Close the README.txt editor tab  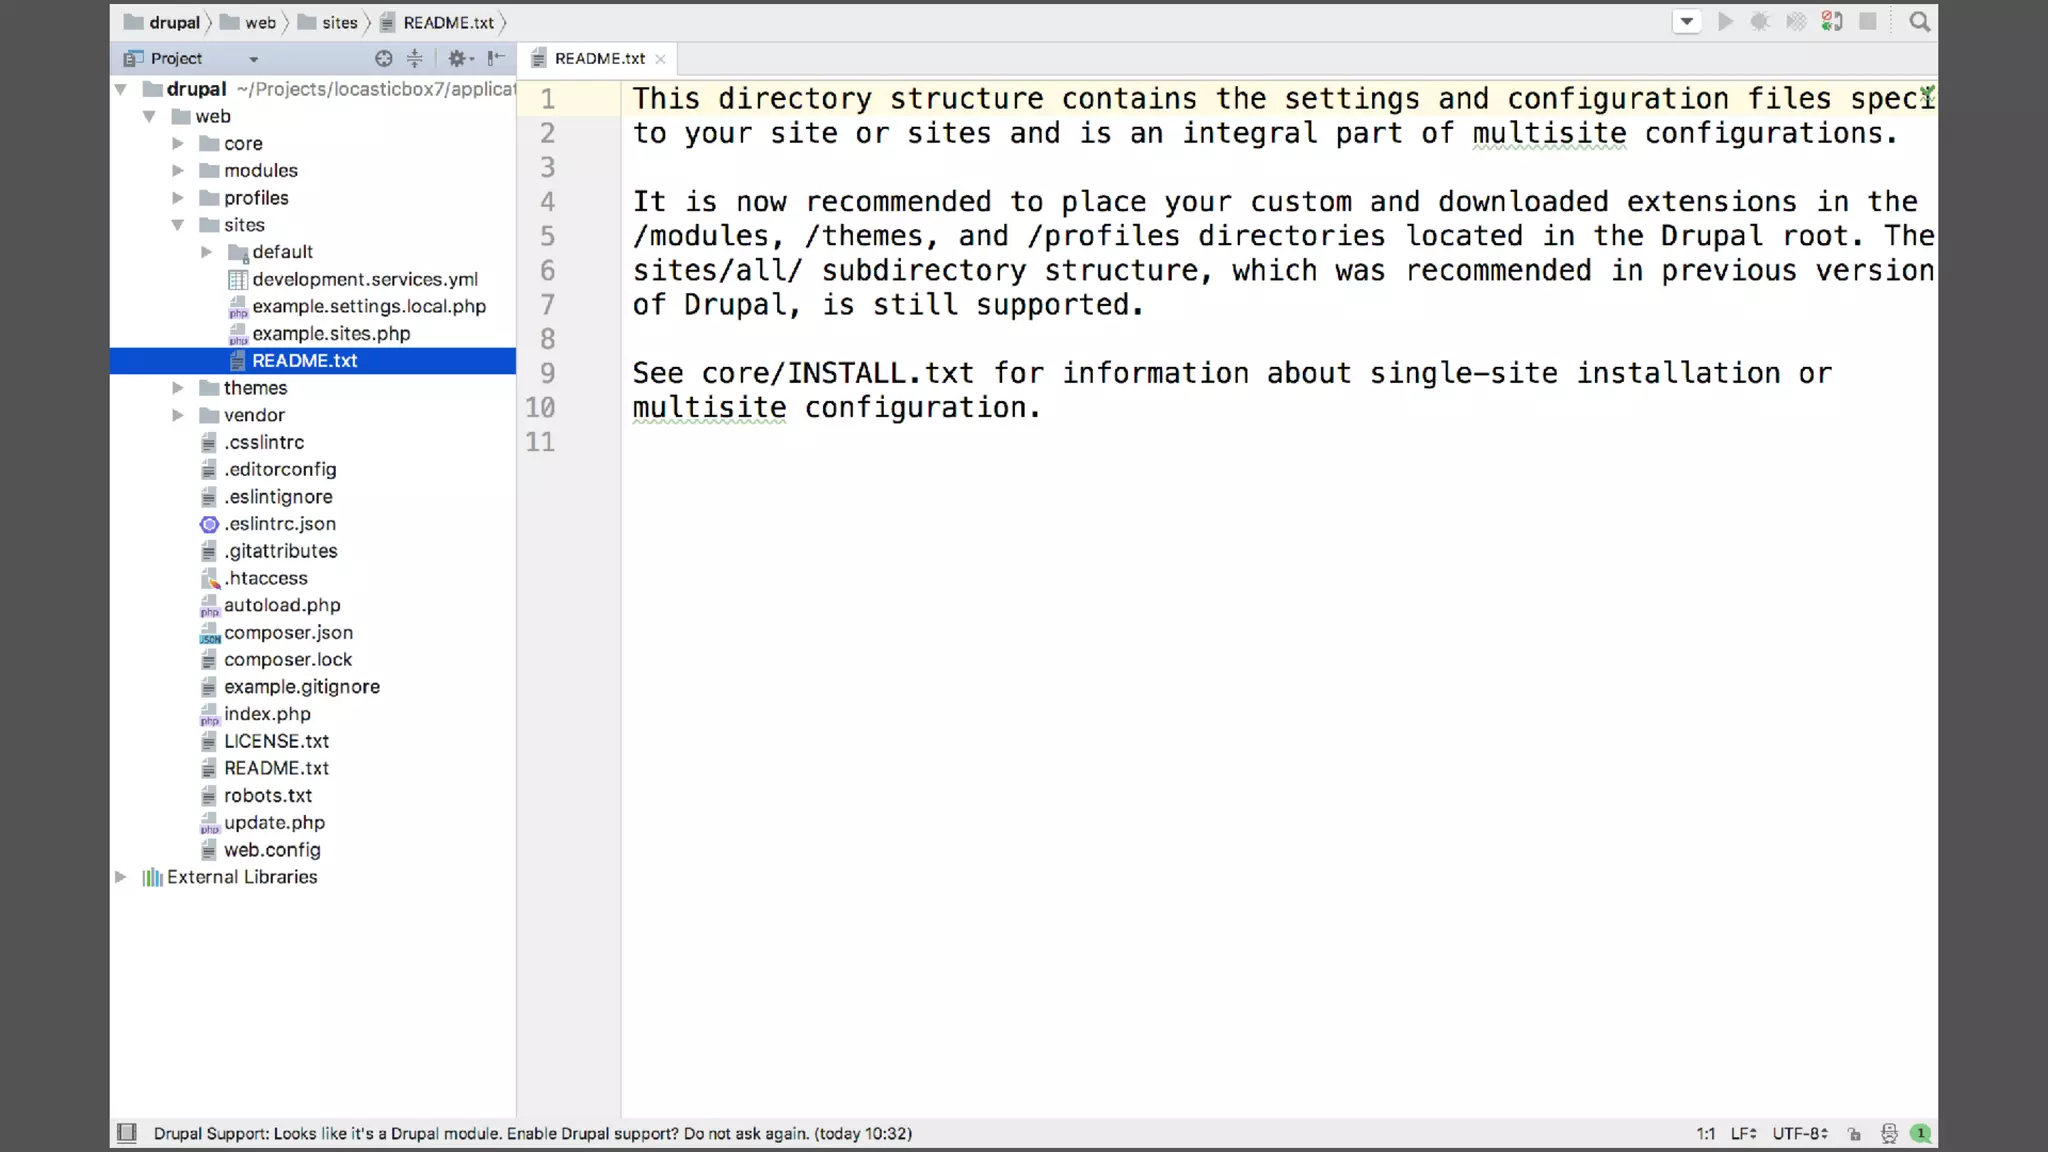point(660,60)
